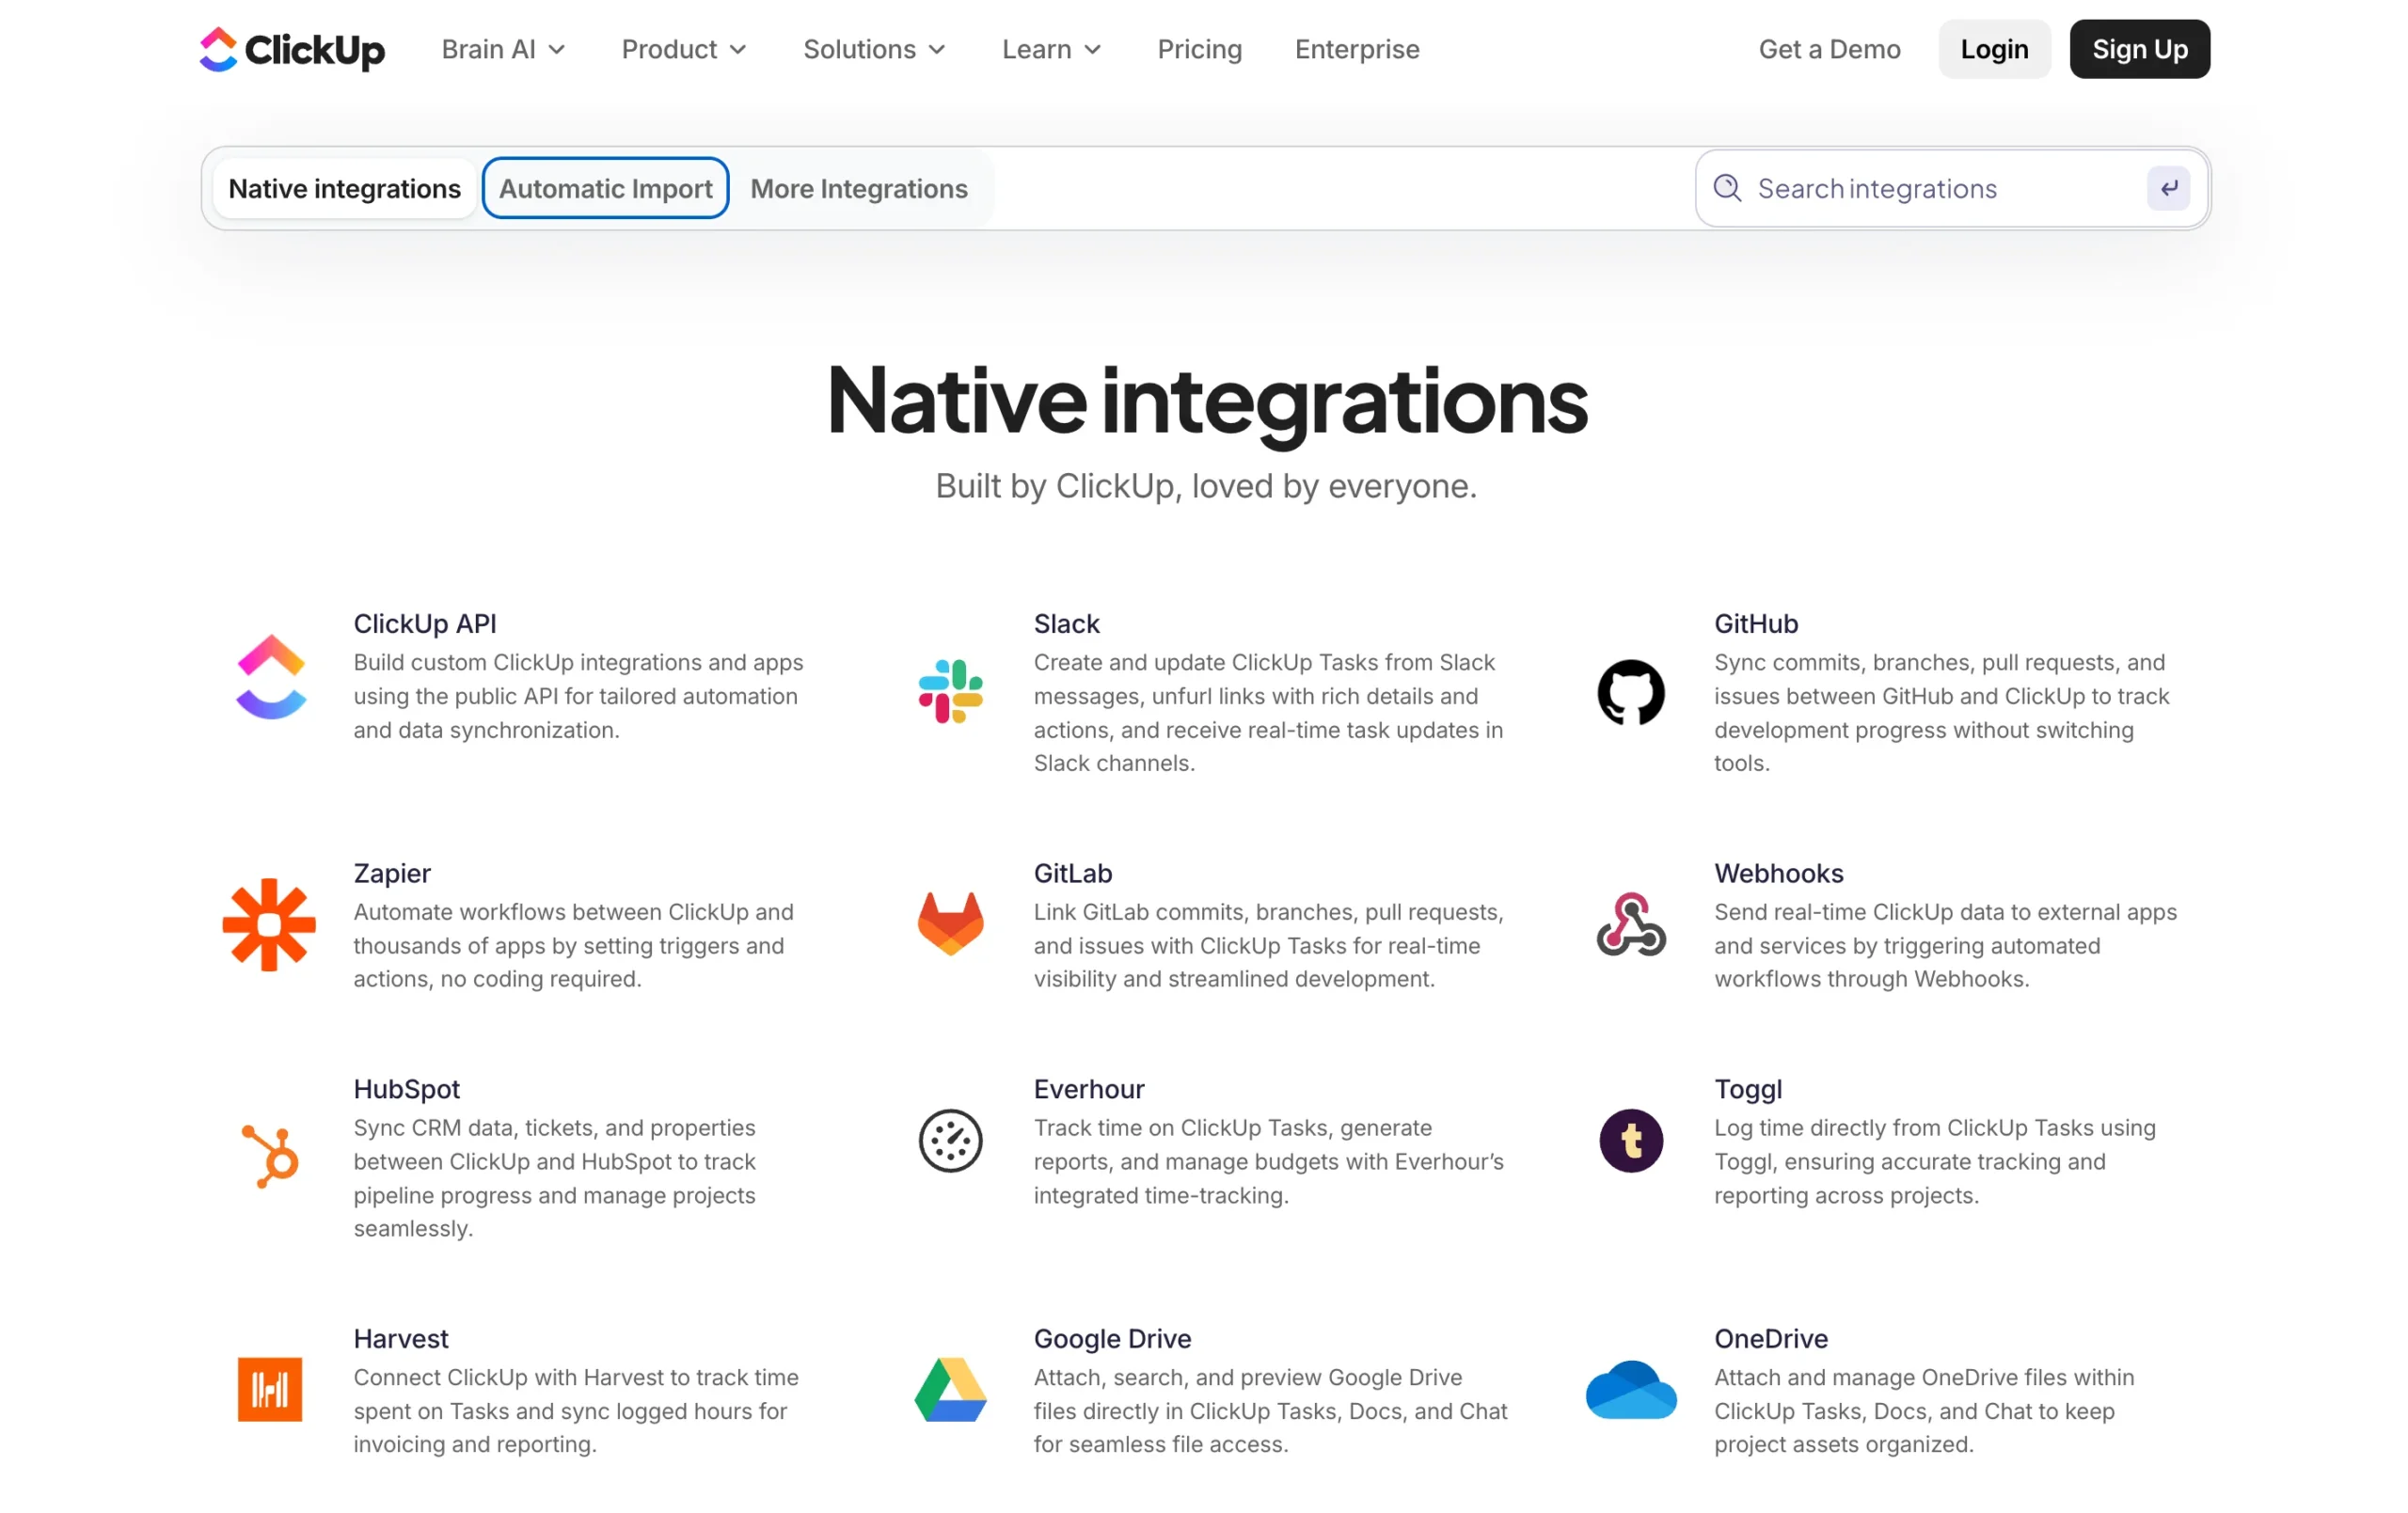Viewport: 2408px width, 1513px height.
Task: Open the Learn dropdown menu
Action: click(1051, 49)
